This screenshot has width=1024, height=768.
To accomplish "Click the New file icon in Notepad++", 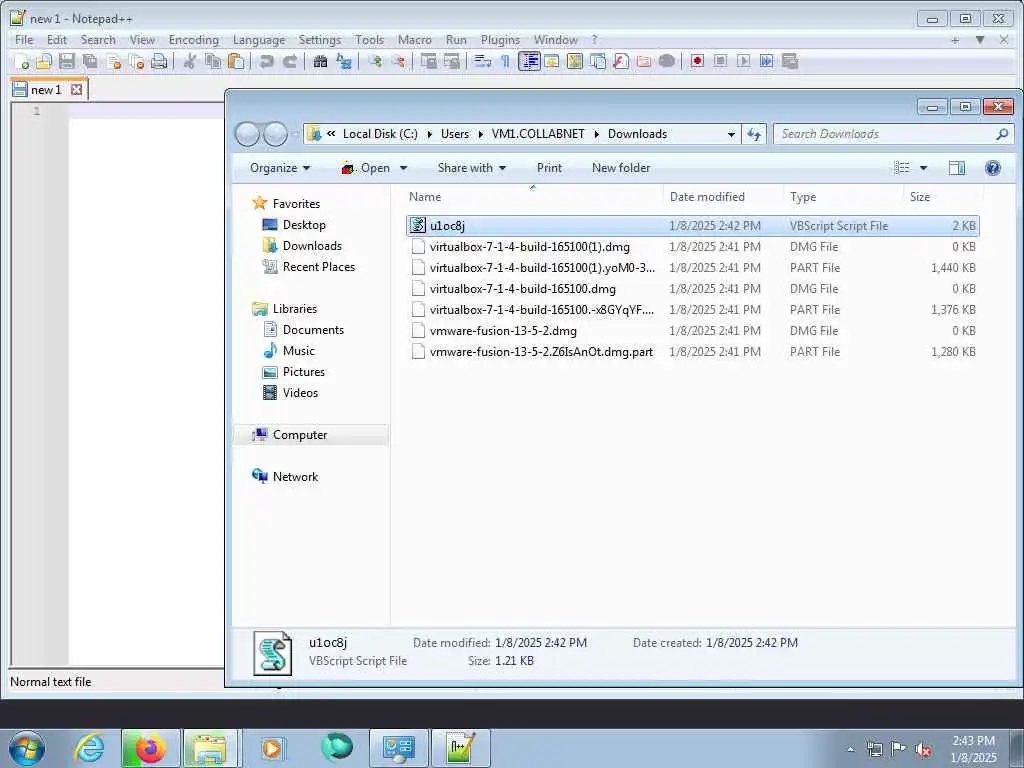I will click(22, 61).
